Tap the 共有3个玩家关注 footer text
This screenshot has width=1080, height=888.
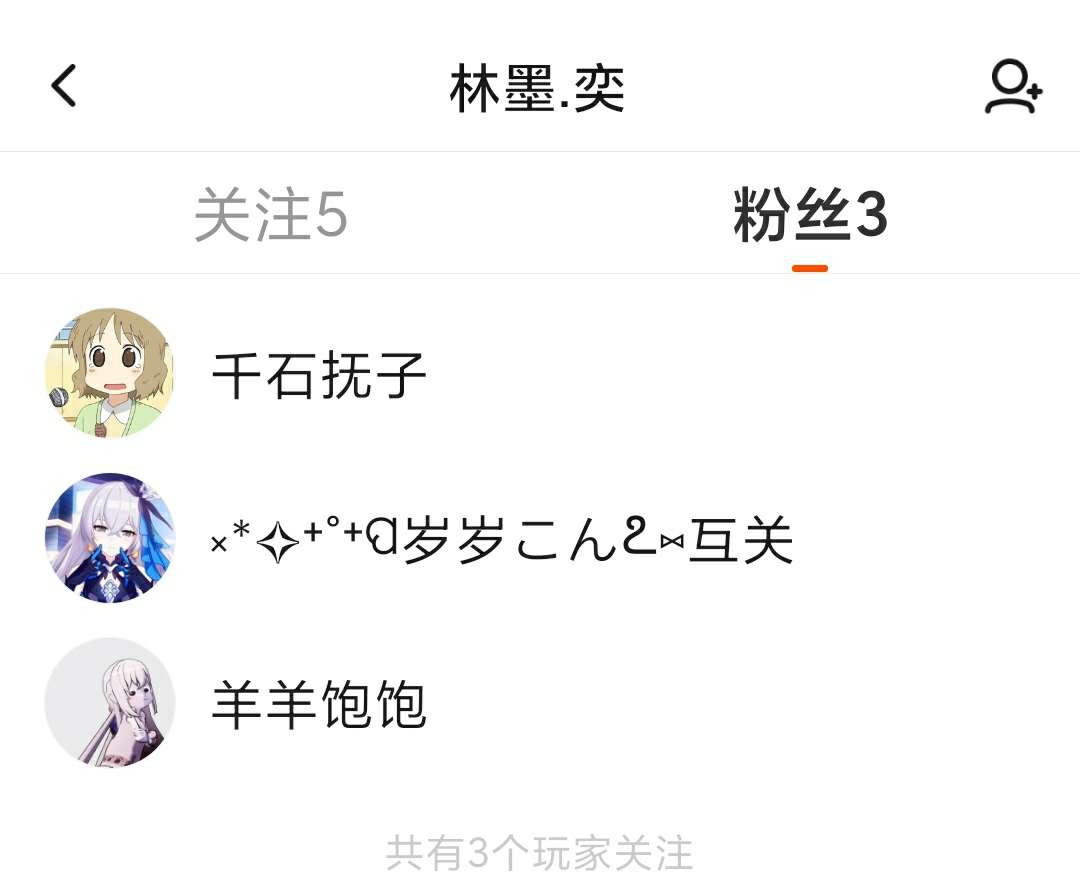click(539, 853)
